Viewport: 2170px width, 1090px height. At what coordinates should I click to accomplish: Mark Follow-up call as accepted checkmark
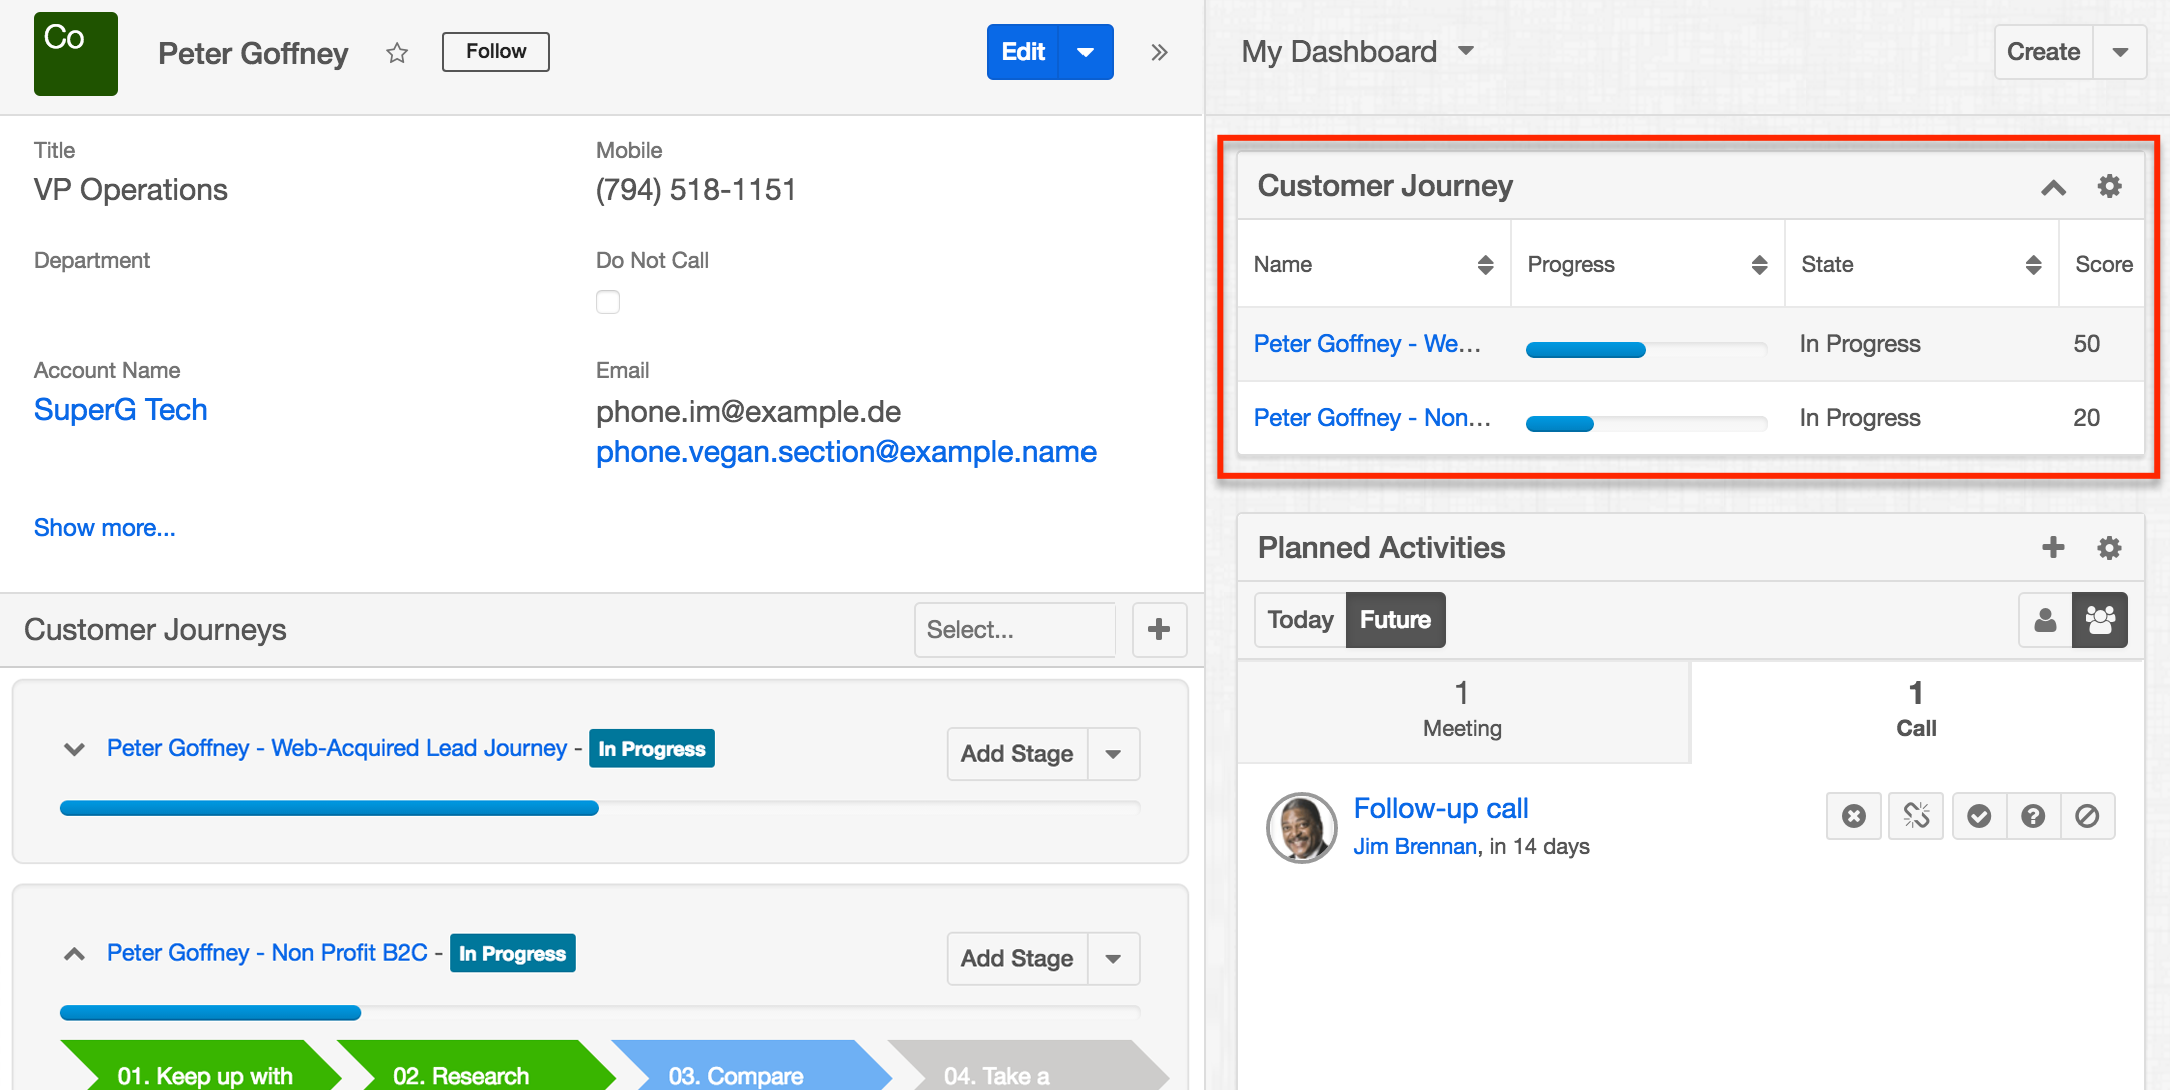tap(1978, 816)
